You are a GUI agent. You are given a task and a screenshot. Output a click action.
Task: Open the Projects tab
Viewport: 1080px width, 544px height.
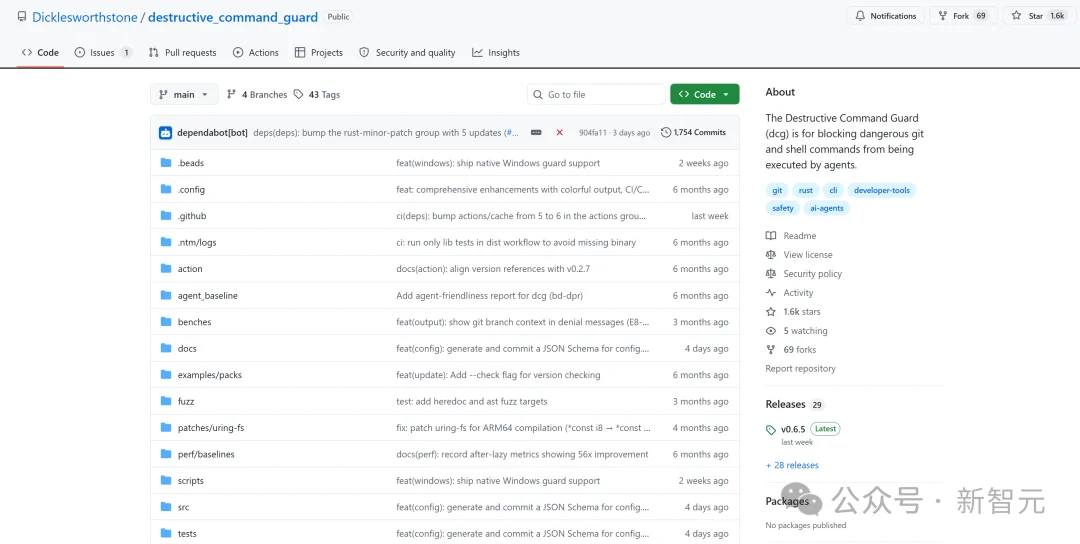tap(319, 52)
